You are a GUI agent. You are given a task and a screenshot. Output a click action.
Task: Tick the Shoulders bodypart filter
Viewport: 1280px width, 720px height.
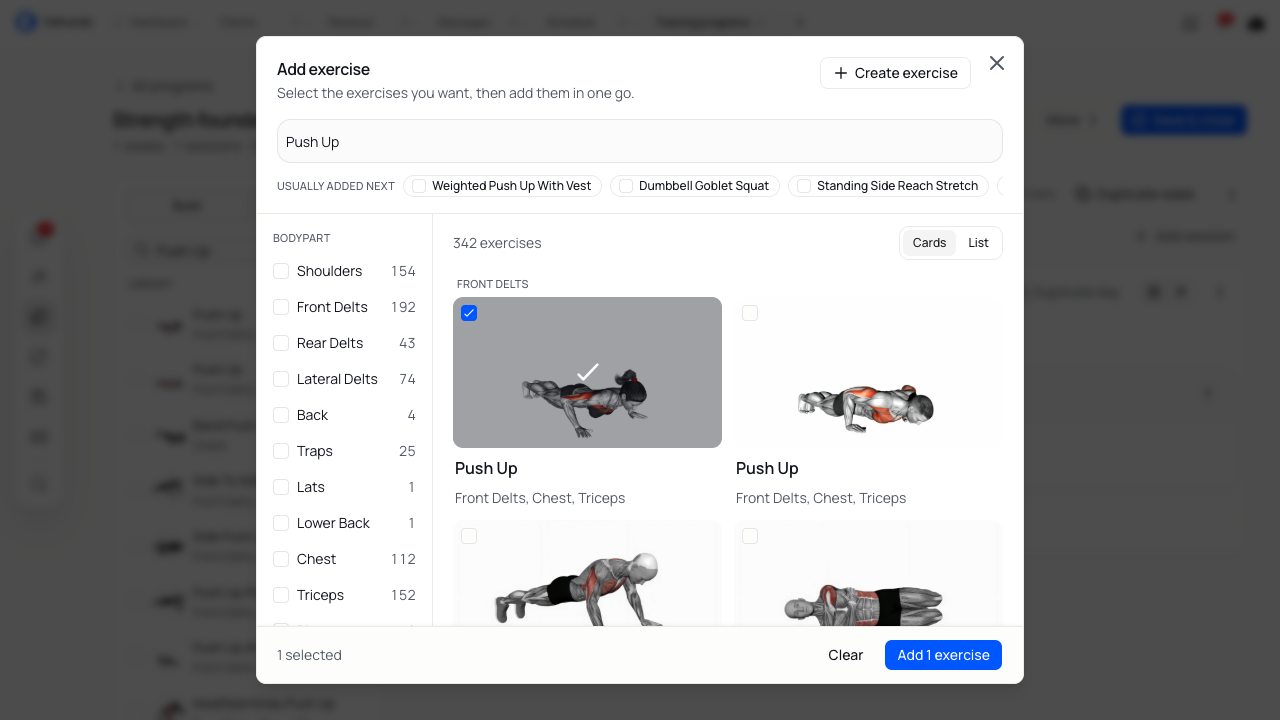tap(281, 271)
